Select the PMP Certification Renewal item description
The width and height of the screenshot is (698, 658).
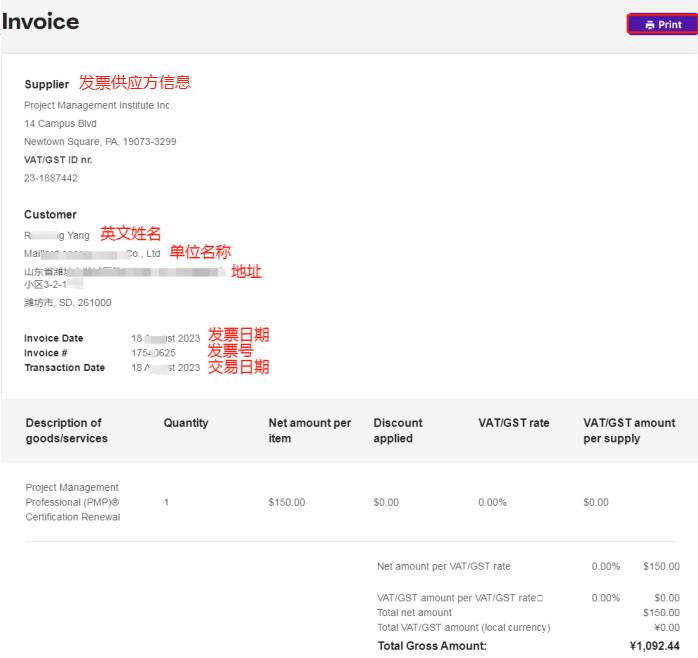73,502
